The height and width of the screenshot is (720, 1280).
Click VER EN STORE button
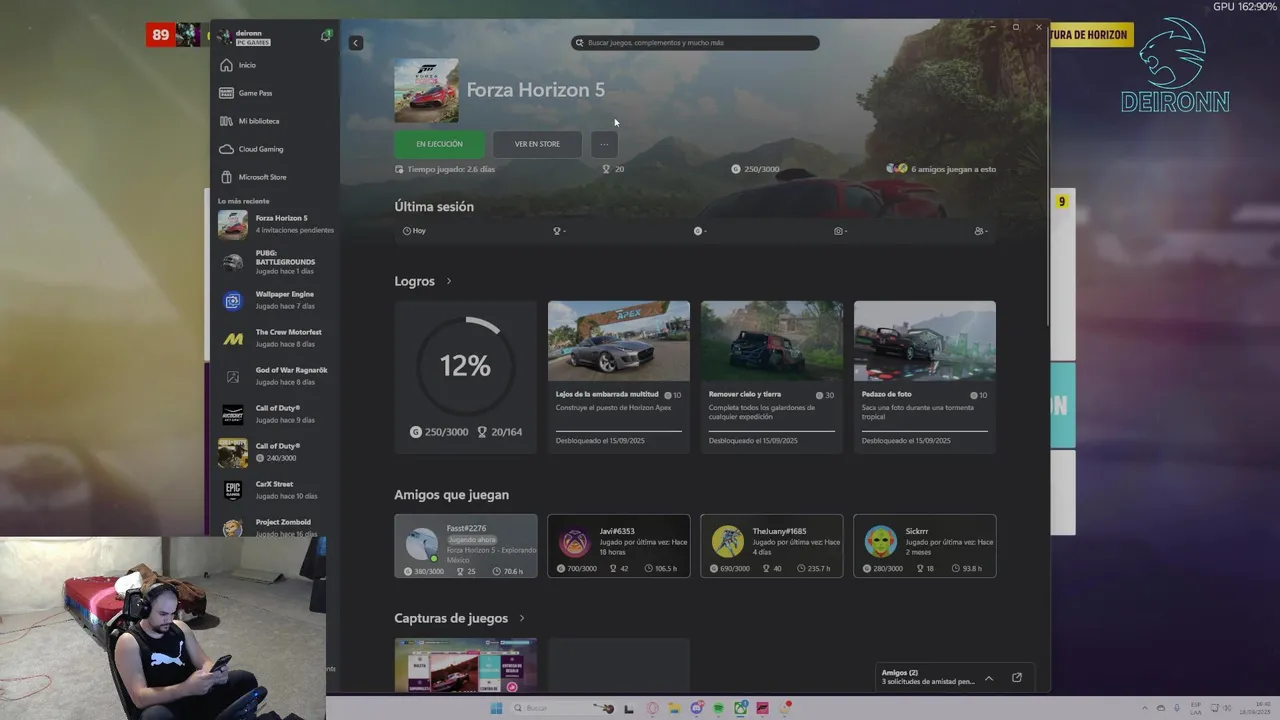[537, 144]
